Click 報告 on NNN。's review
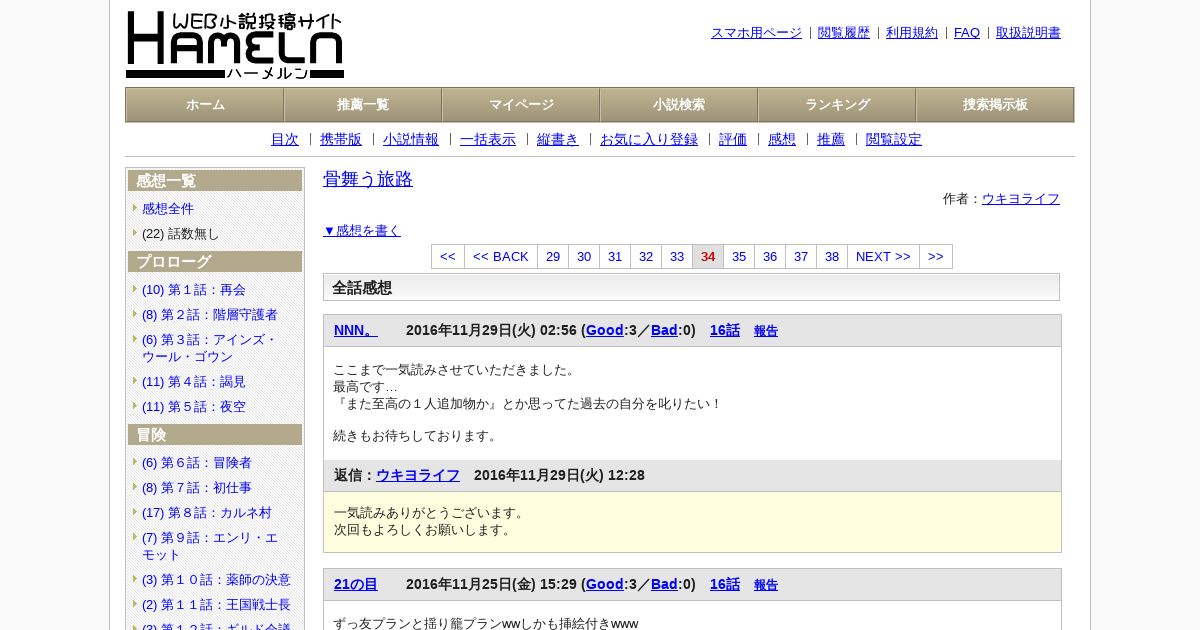 (x=766, y=331)
